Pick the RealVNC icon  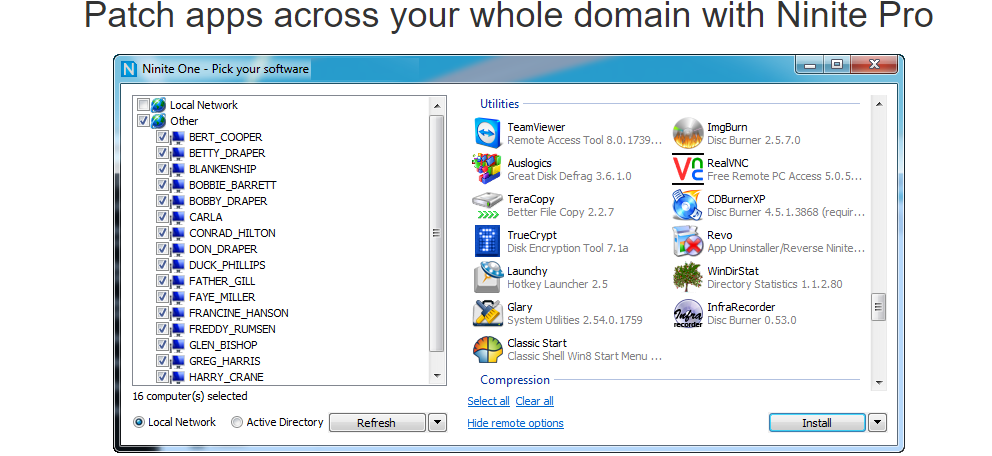[688, 169]
